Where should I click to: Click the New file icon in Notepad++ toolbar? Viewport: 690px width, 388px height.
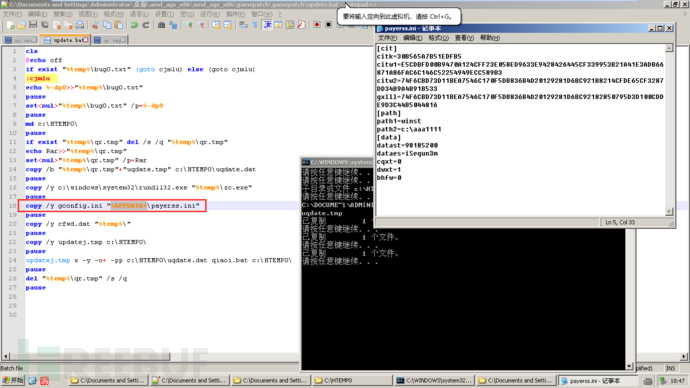pos(10,25)
